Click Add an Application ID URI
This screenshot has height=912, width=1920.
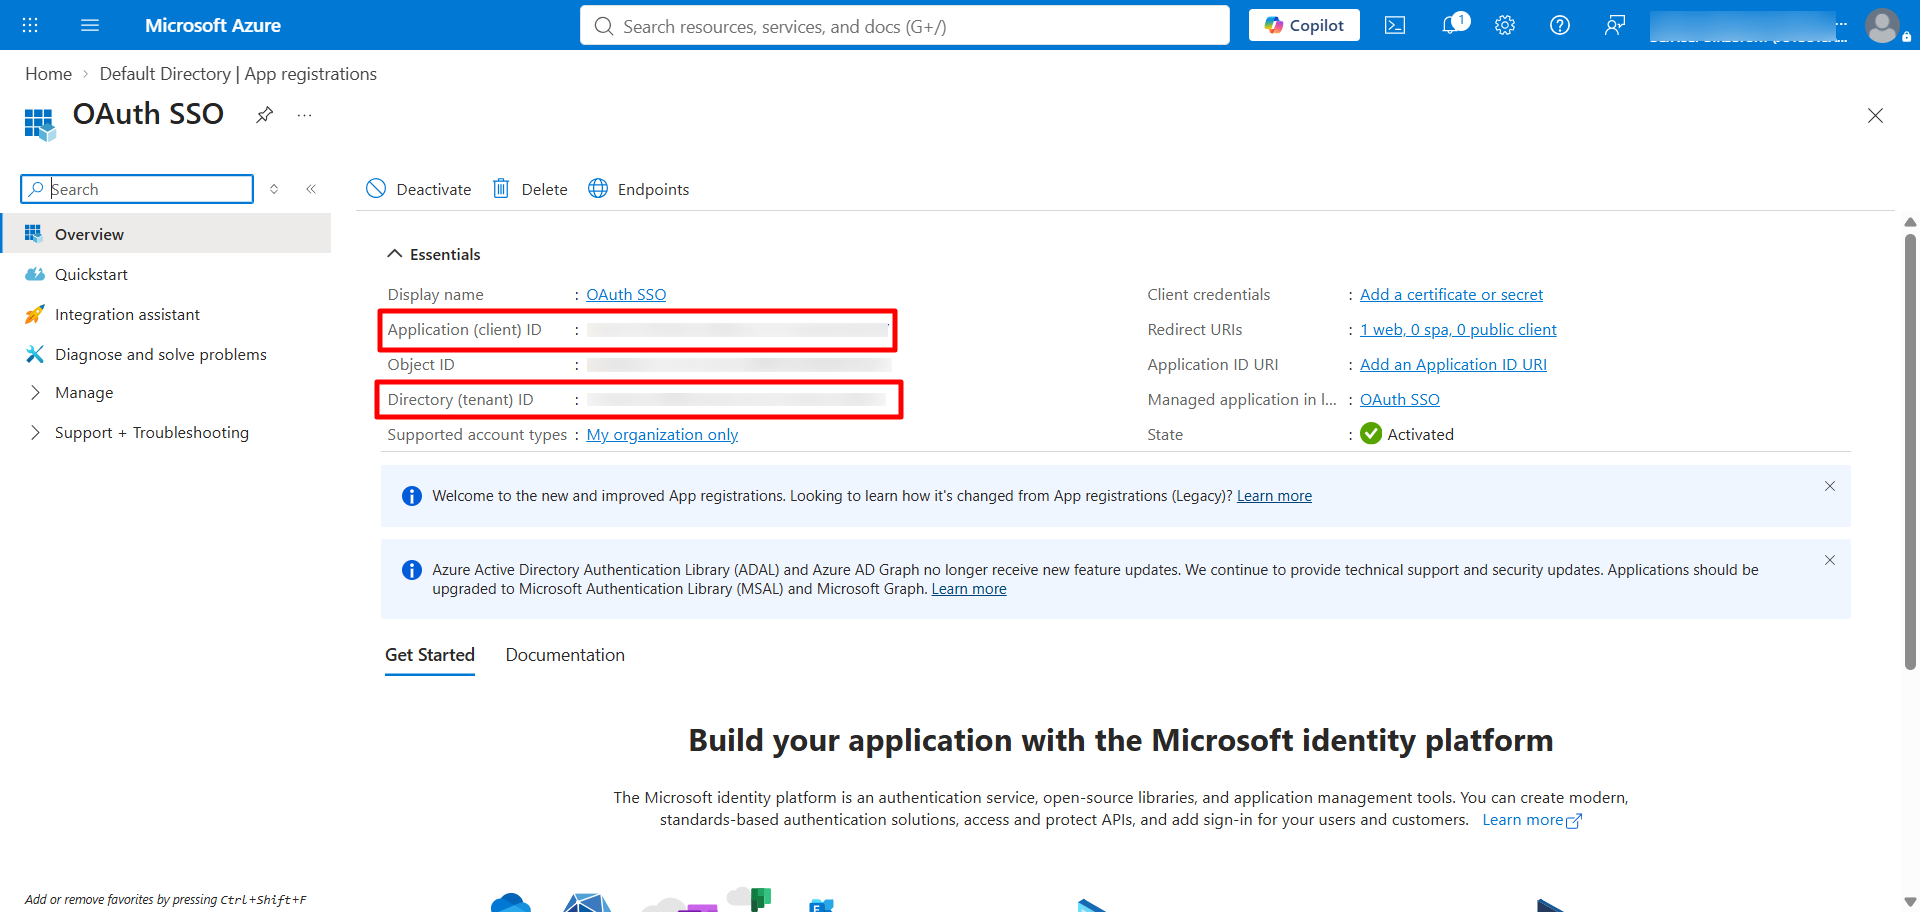click(x=1453, y=364)
